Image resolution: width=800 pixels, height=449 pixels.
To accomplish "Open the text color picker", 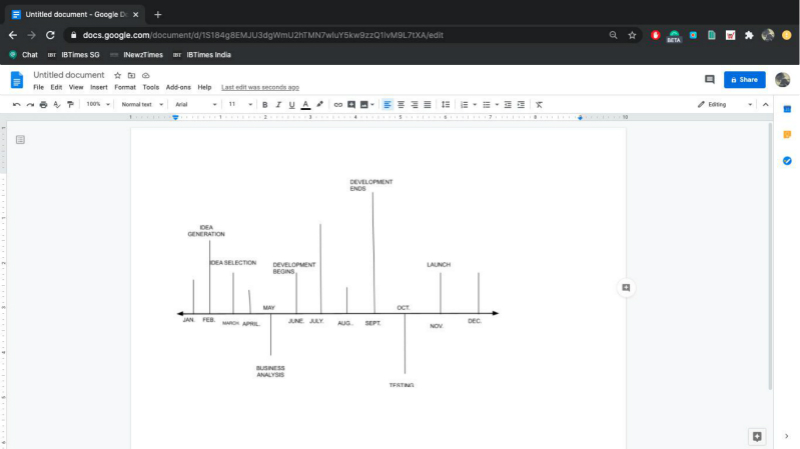I will pyautogui.click(x=306, y=104).
